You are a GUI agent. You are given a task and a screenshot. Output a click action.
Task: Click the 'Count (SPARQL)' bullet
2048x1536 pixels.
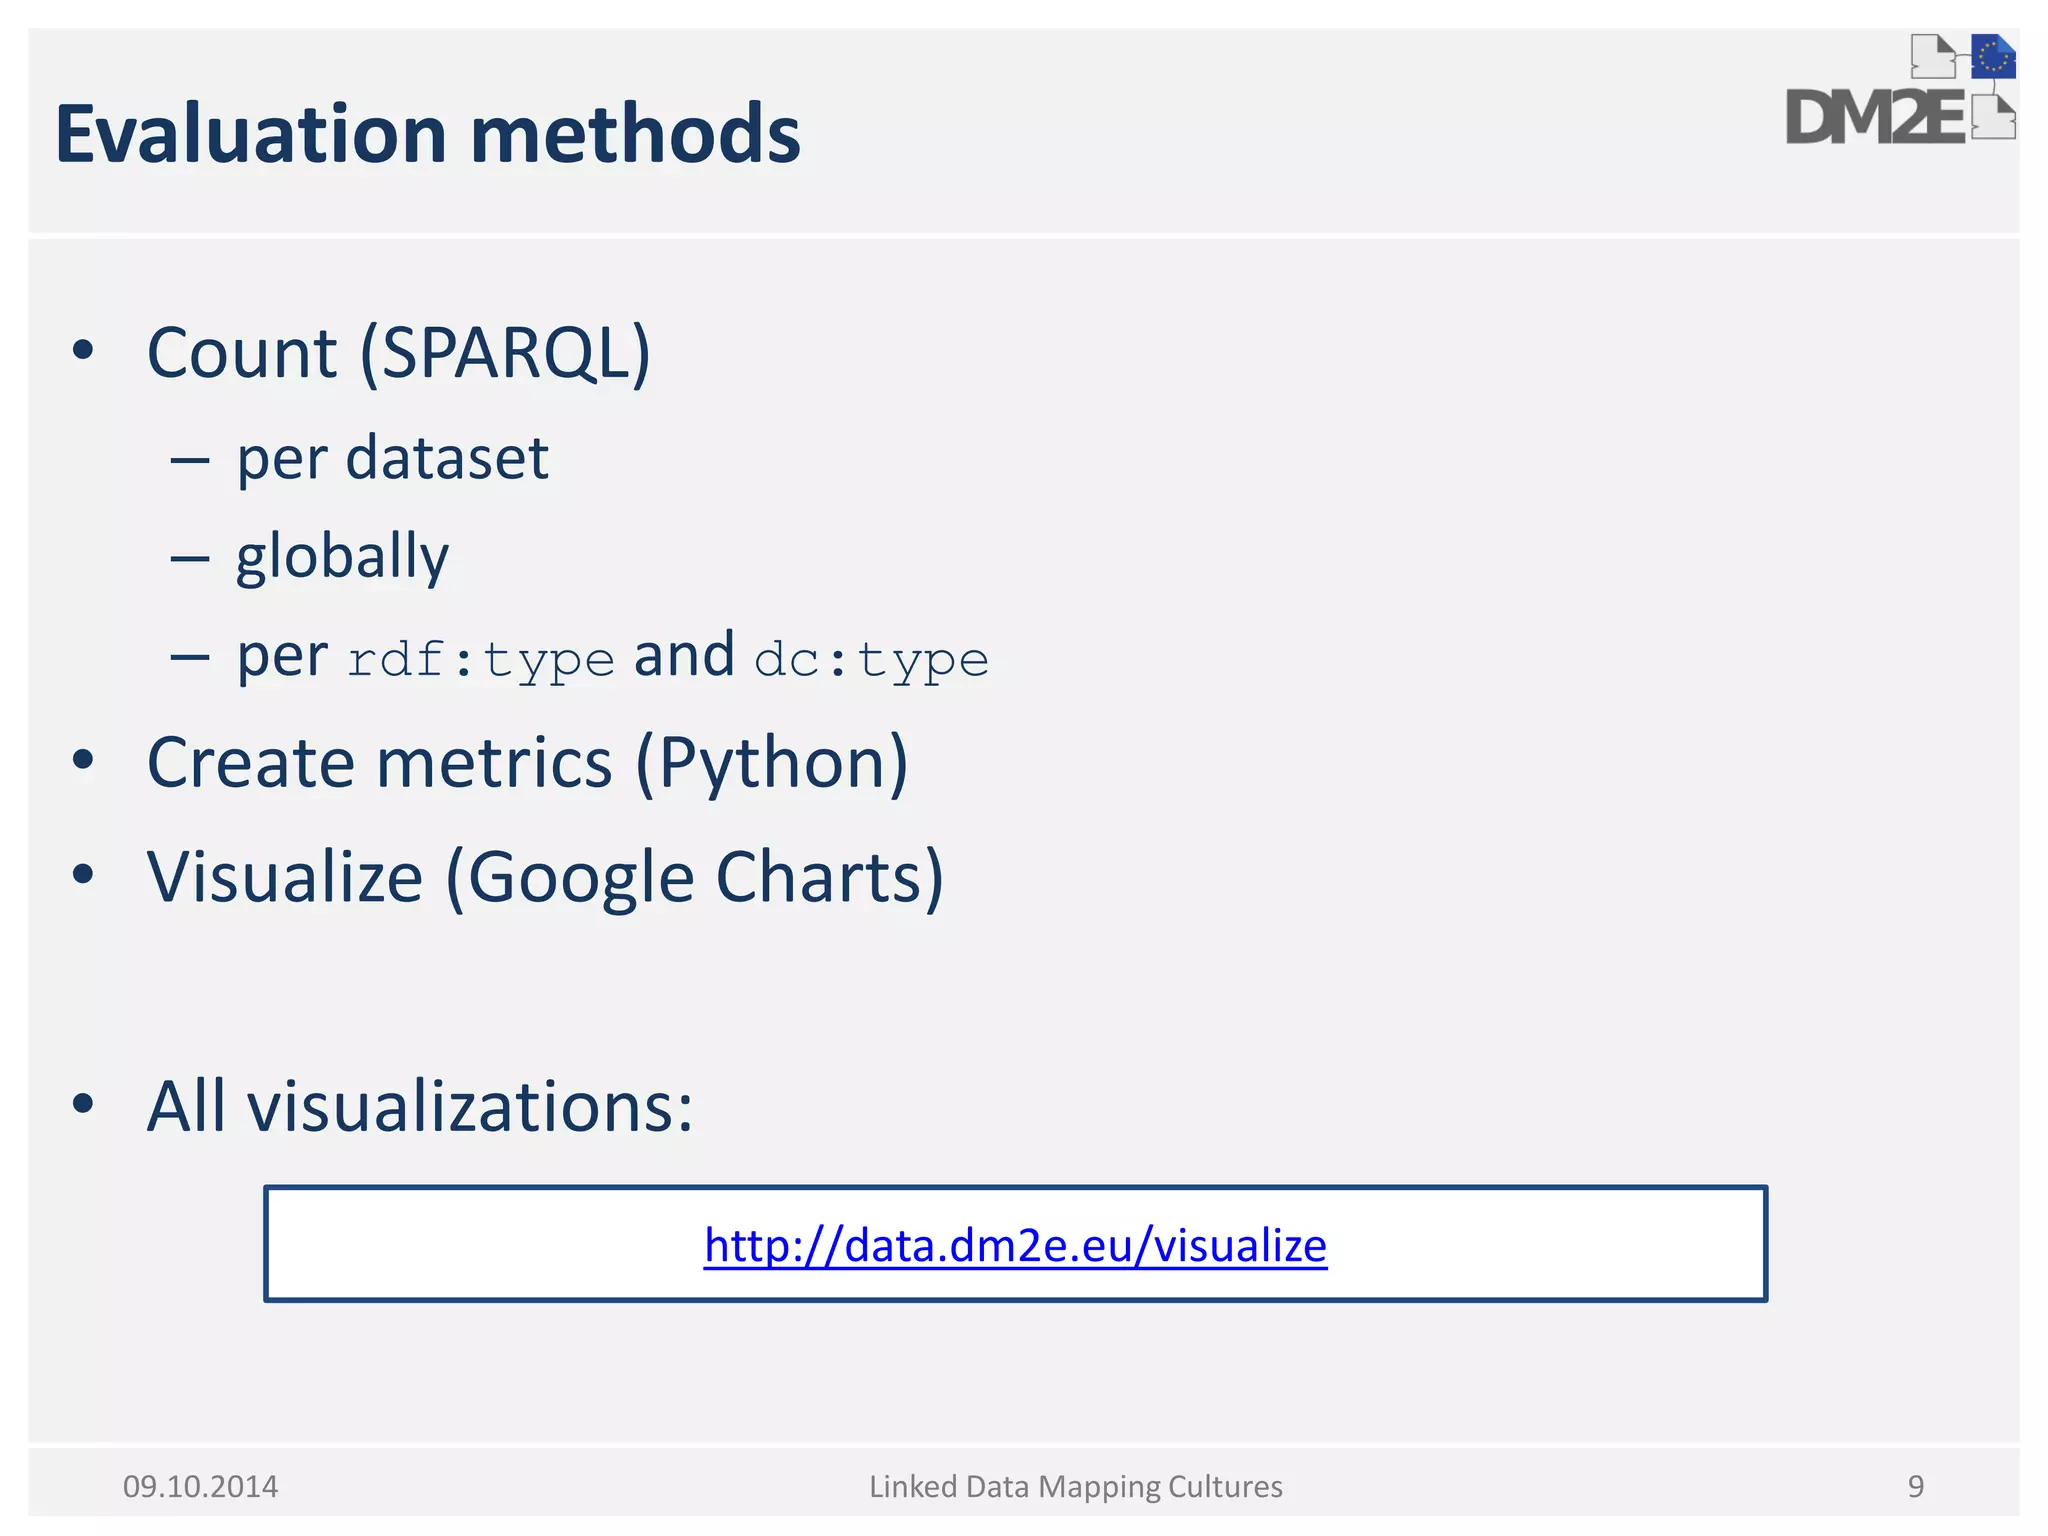tap(399, 353)
